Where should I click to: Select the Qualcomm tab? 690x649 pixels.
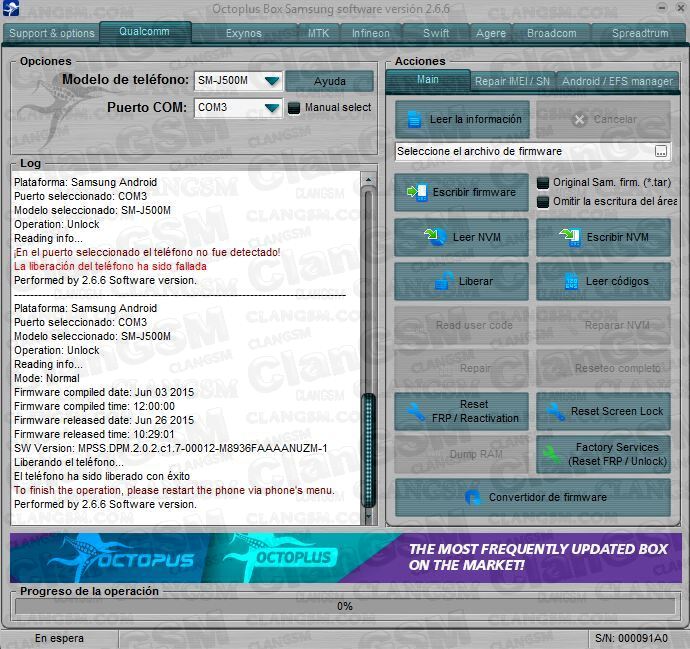(x=145, y=32)
